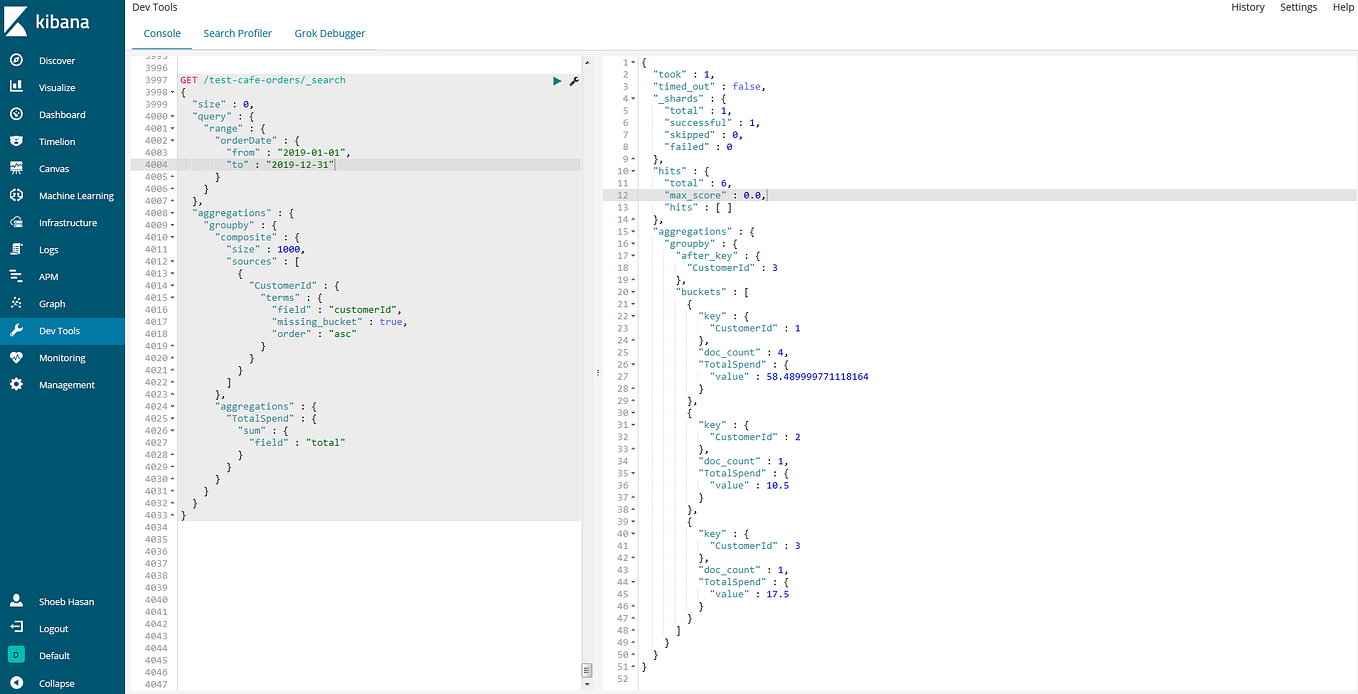The height and width of the screenshot is (694, 1358).
Task: Open the request wrench menu
Action: tap(573, 81)
